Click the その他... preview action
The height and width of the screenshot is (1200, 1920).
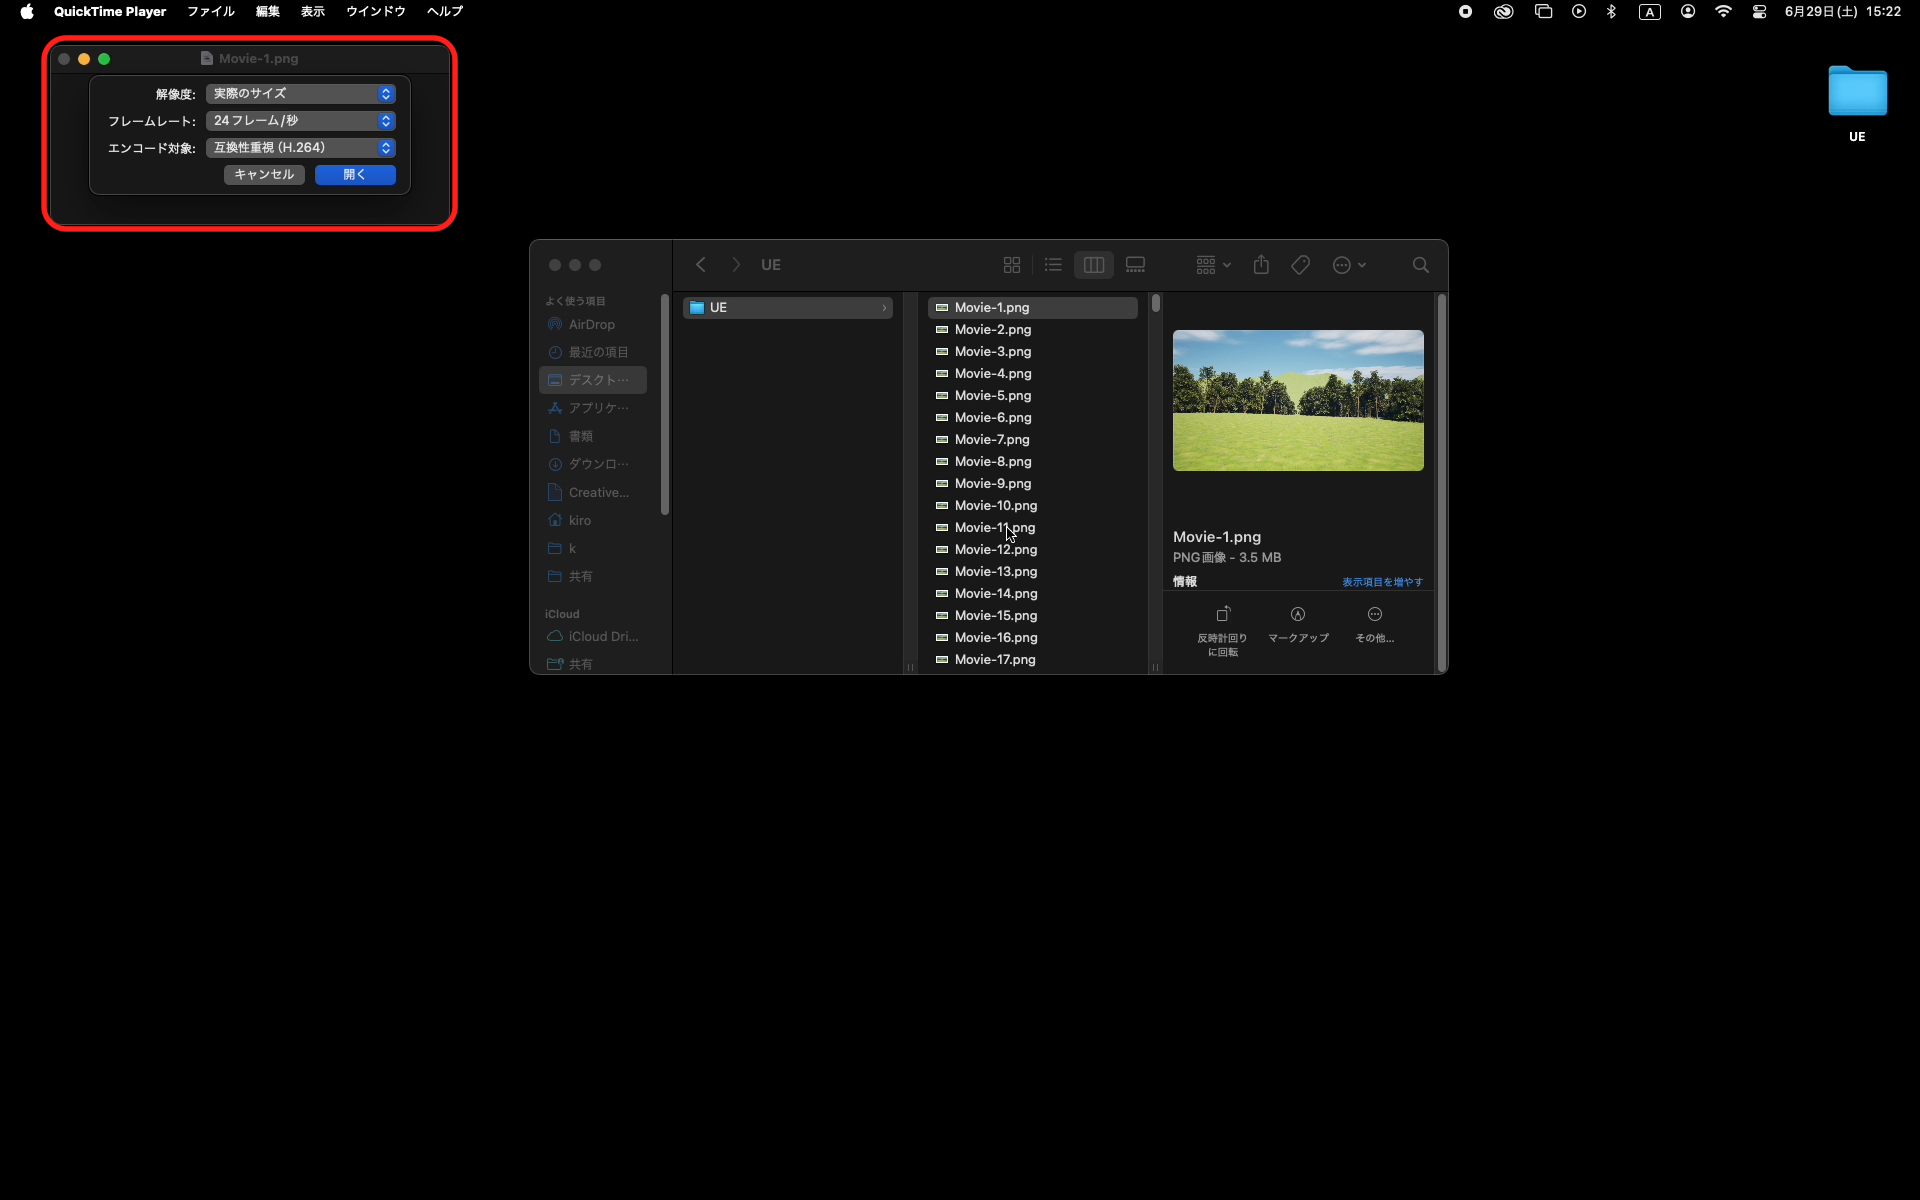pos(1374,625)
